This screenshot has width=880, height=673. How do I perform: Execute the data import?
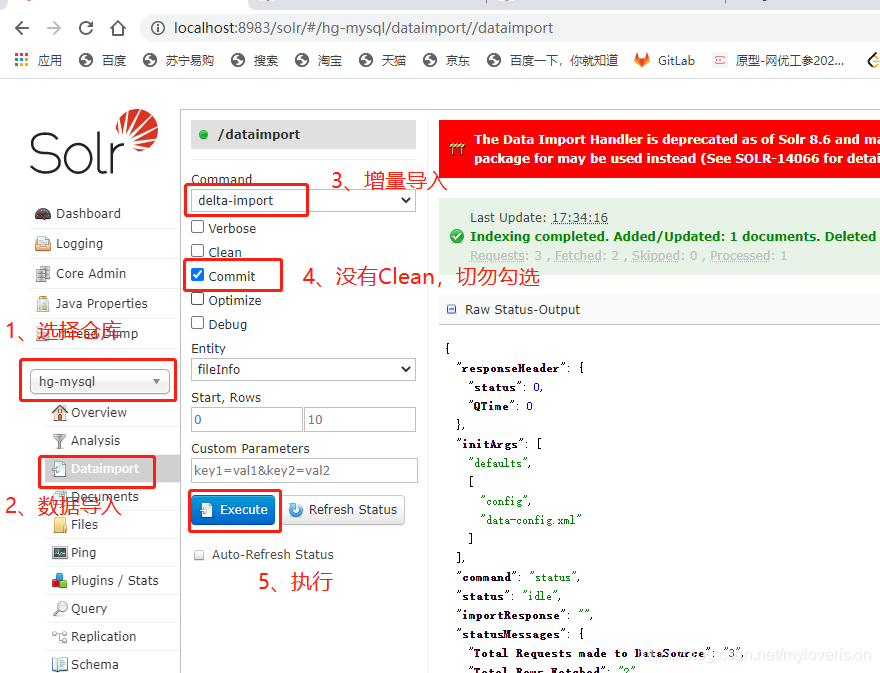tap(232, 509)
